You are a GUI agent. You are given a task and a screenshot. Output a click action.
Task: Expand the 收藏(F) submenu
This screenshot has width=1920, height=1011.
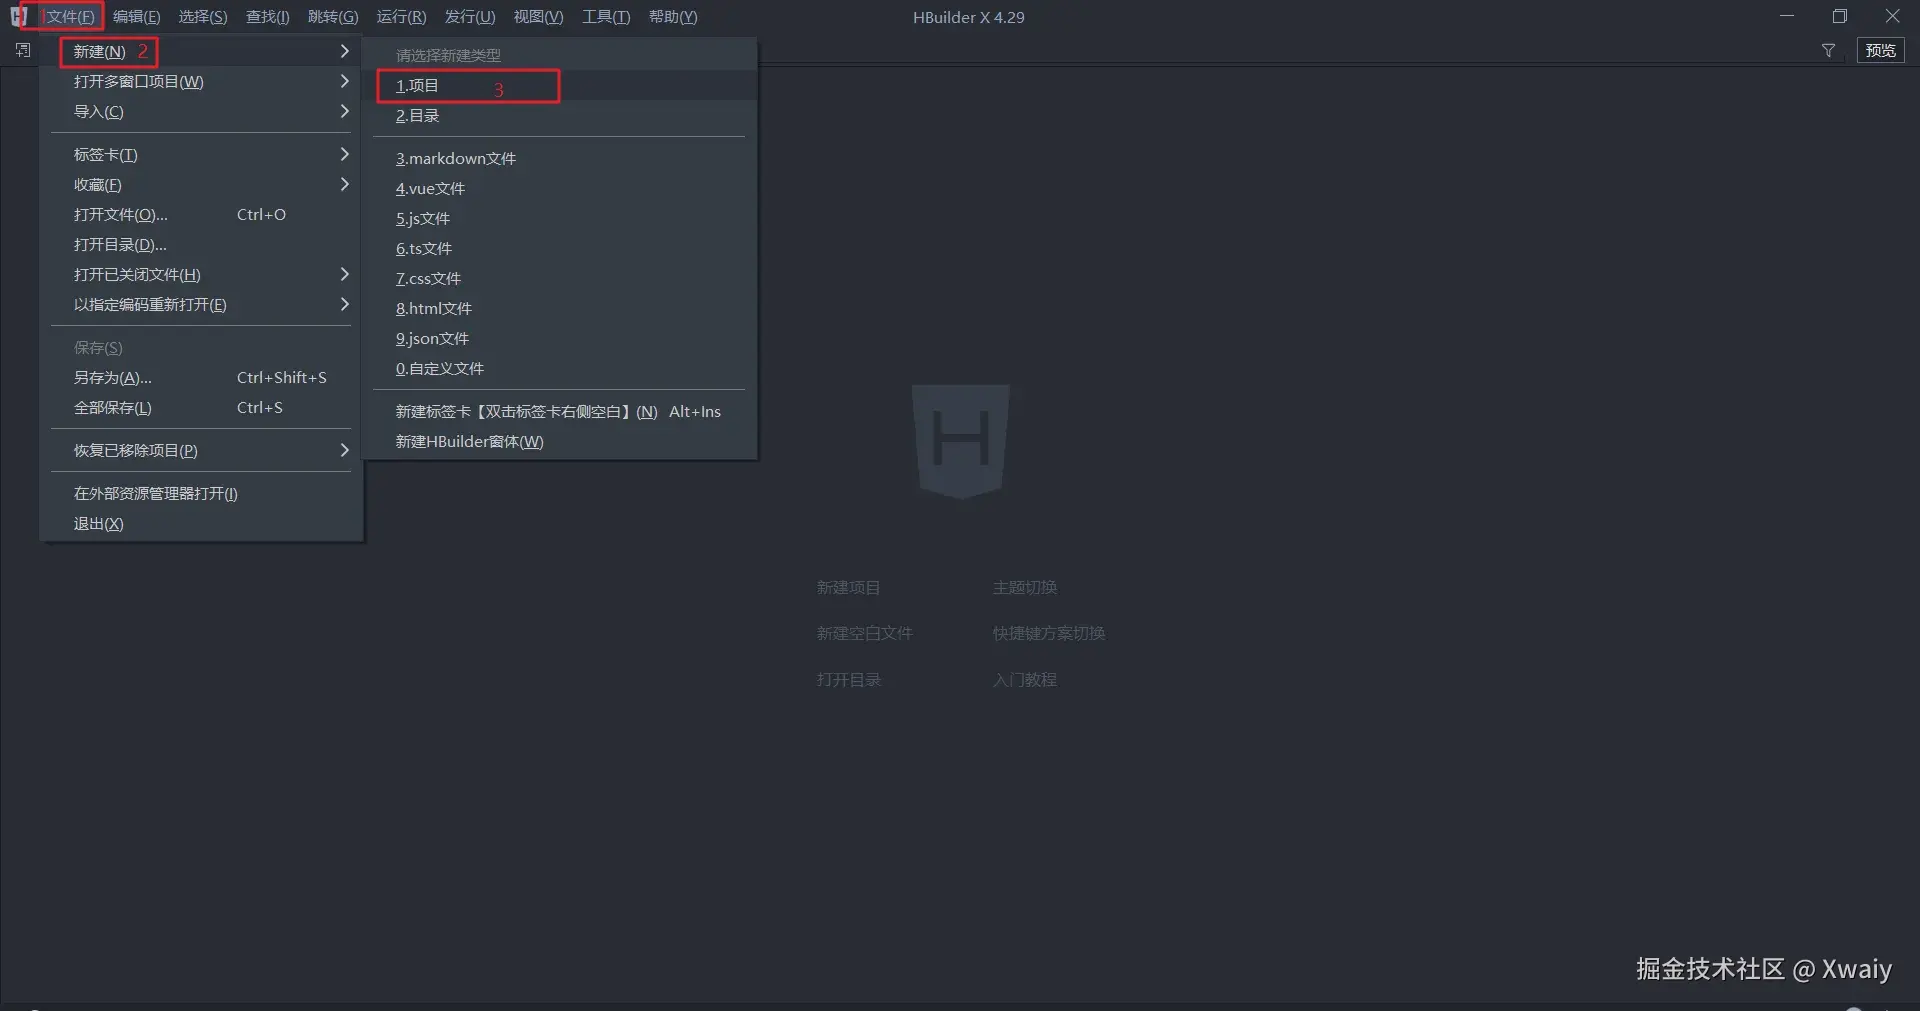pyautogui.click(x=201, y=184)
